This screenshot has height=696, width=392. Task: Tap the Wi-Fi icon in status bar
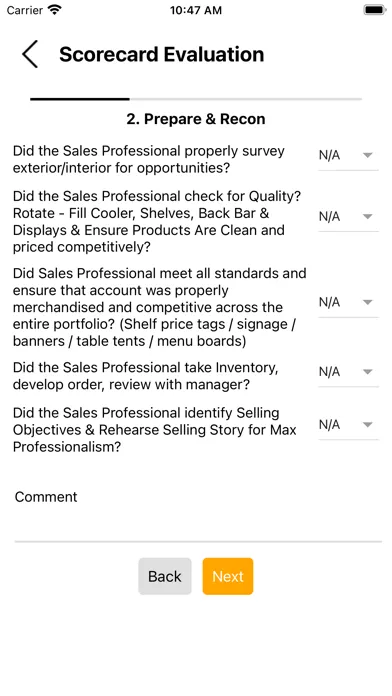pyautogui.click(x=55, y=10)
